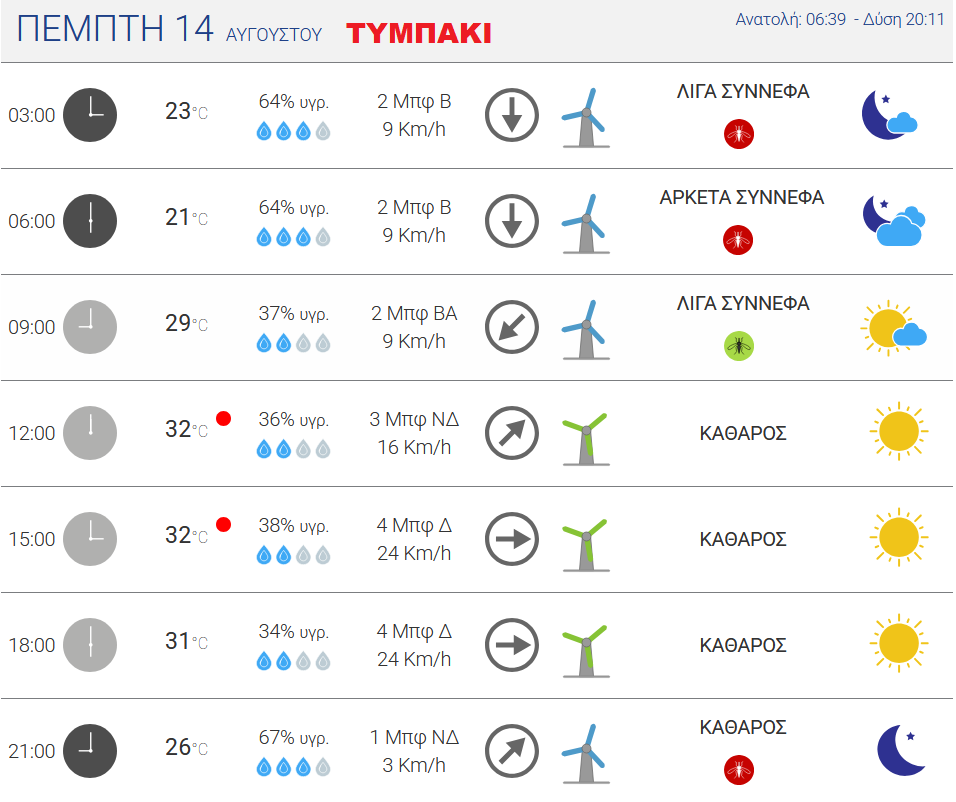
Task: Click the ΑΡΚΕΤΑ ΣΥΝΝΕΦΑ description at 06:00
Action: pos(742,198)
